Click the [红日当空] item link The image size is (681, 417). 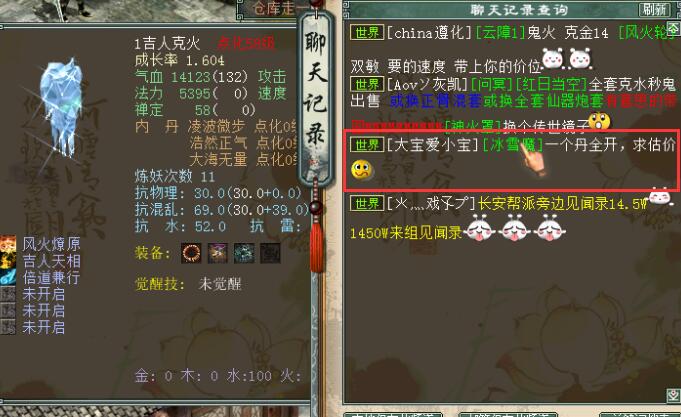(551, 84)
